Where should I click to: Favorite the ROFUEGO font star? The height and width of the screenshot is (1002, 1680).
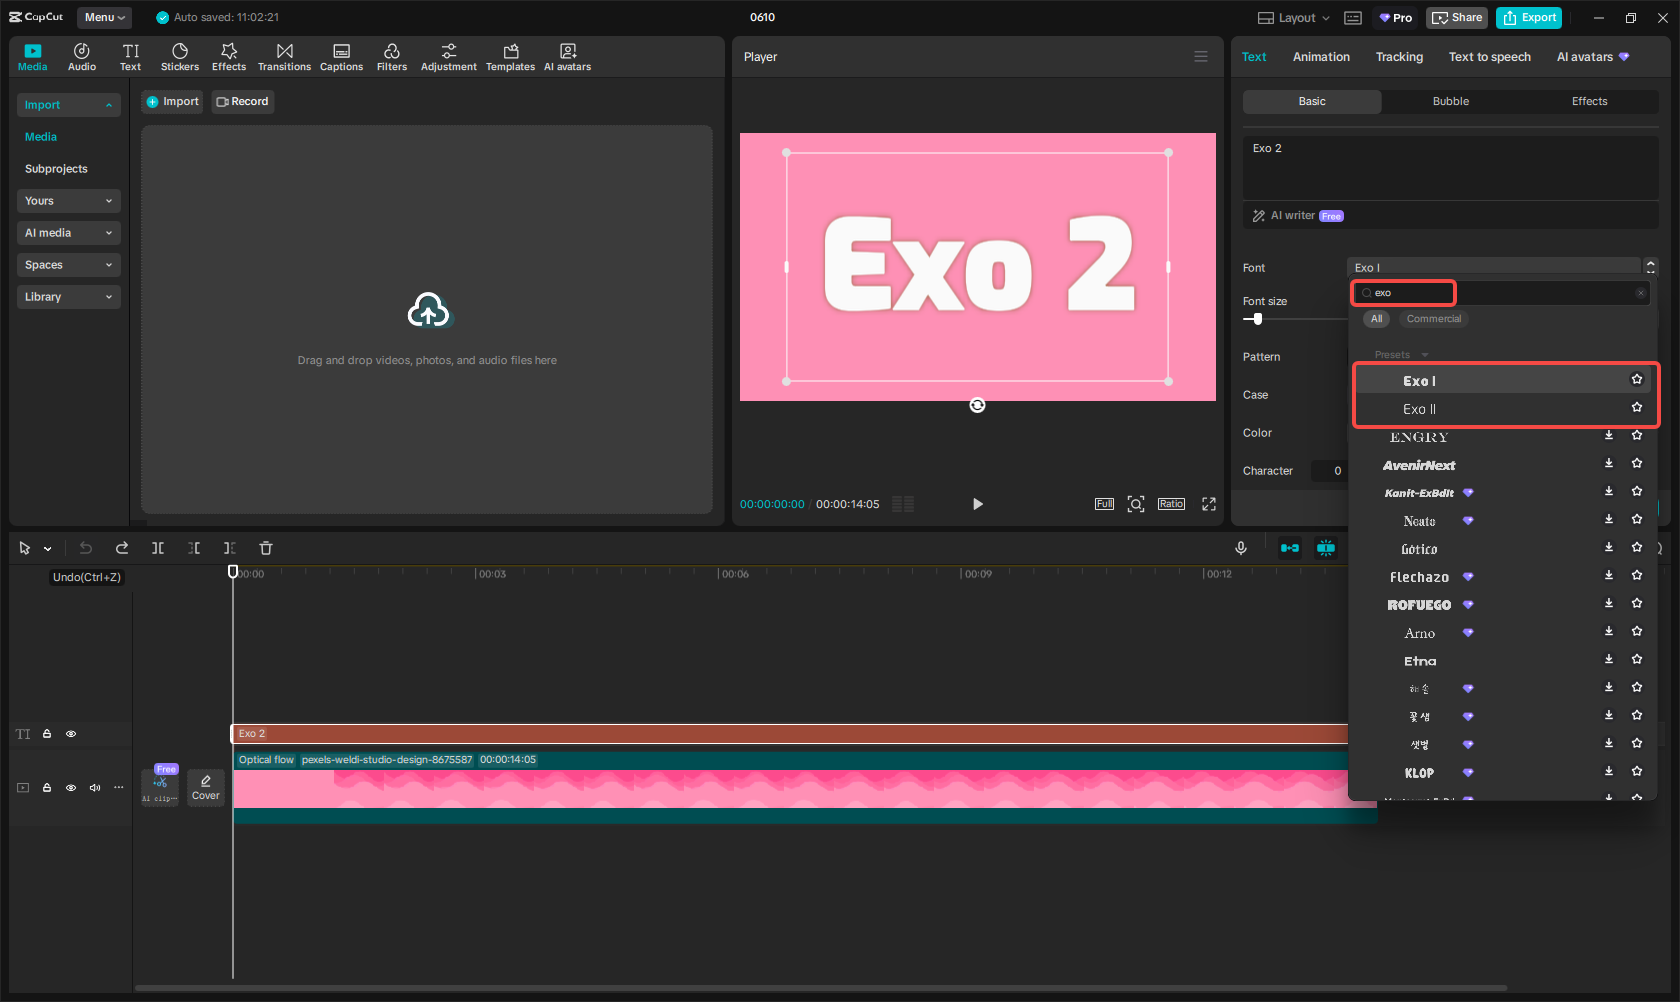click(1637, 603)
